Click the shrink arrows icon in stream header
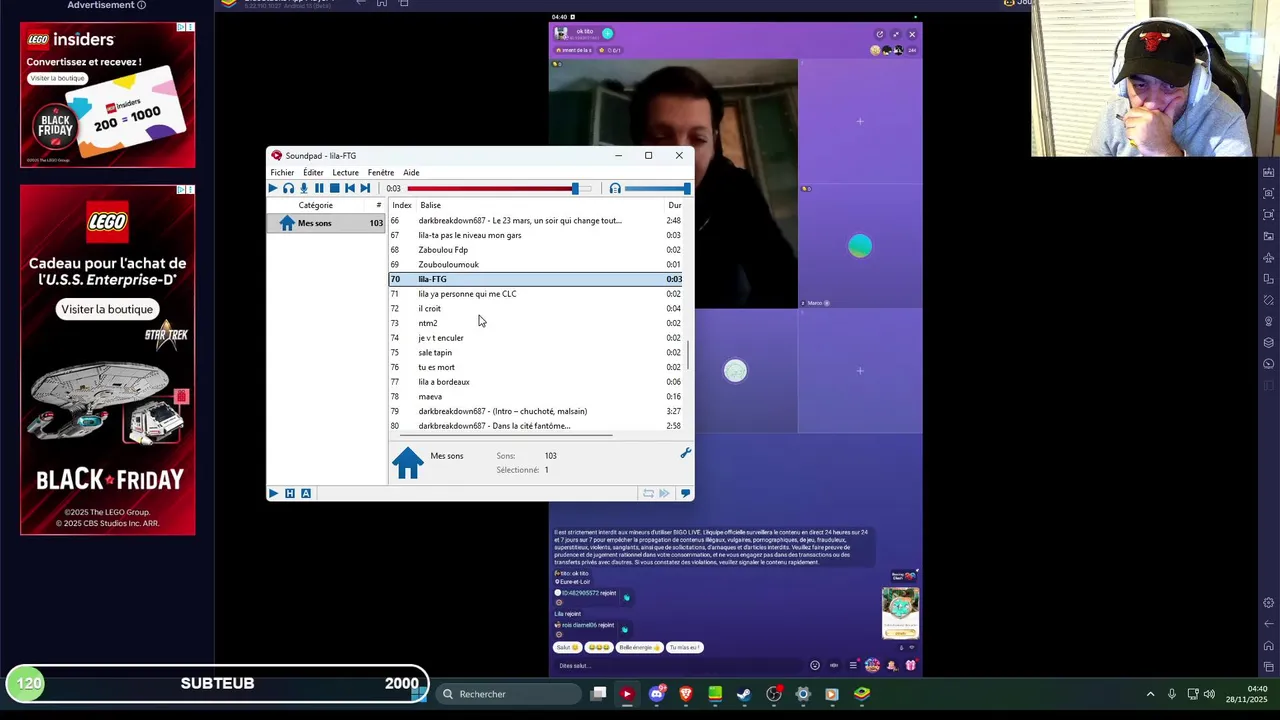This screenshot has width=1280, height=720. tap(896, 34)
